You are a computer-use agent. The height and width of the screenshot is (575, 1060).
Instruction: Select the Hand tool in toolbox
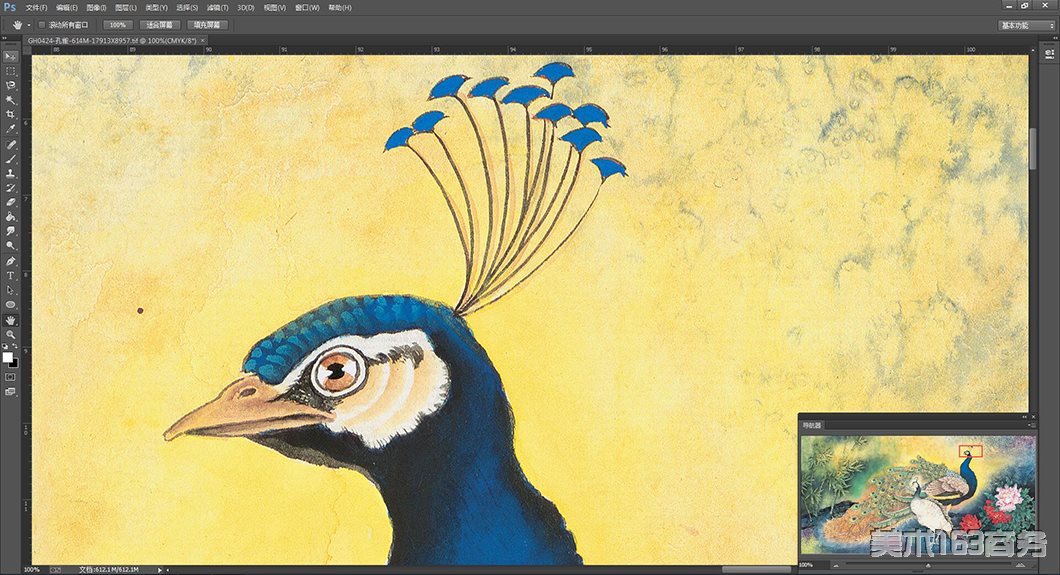point(10,320)
